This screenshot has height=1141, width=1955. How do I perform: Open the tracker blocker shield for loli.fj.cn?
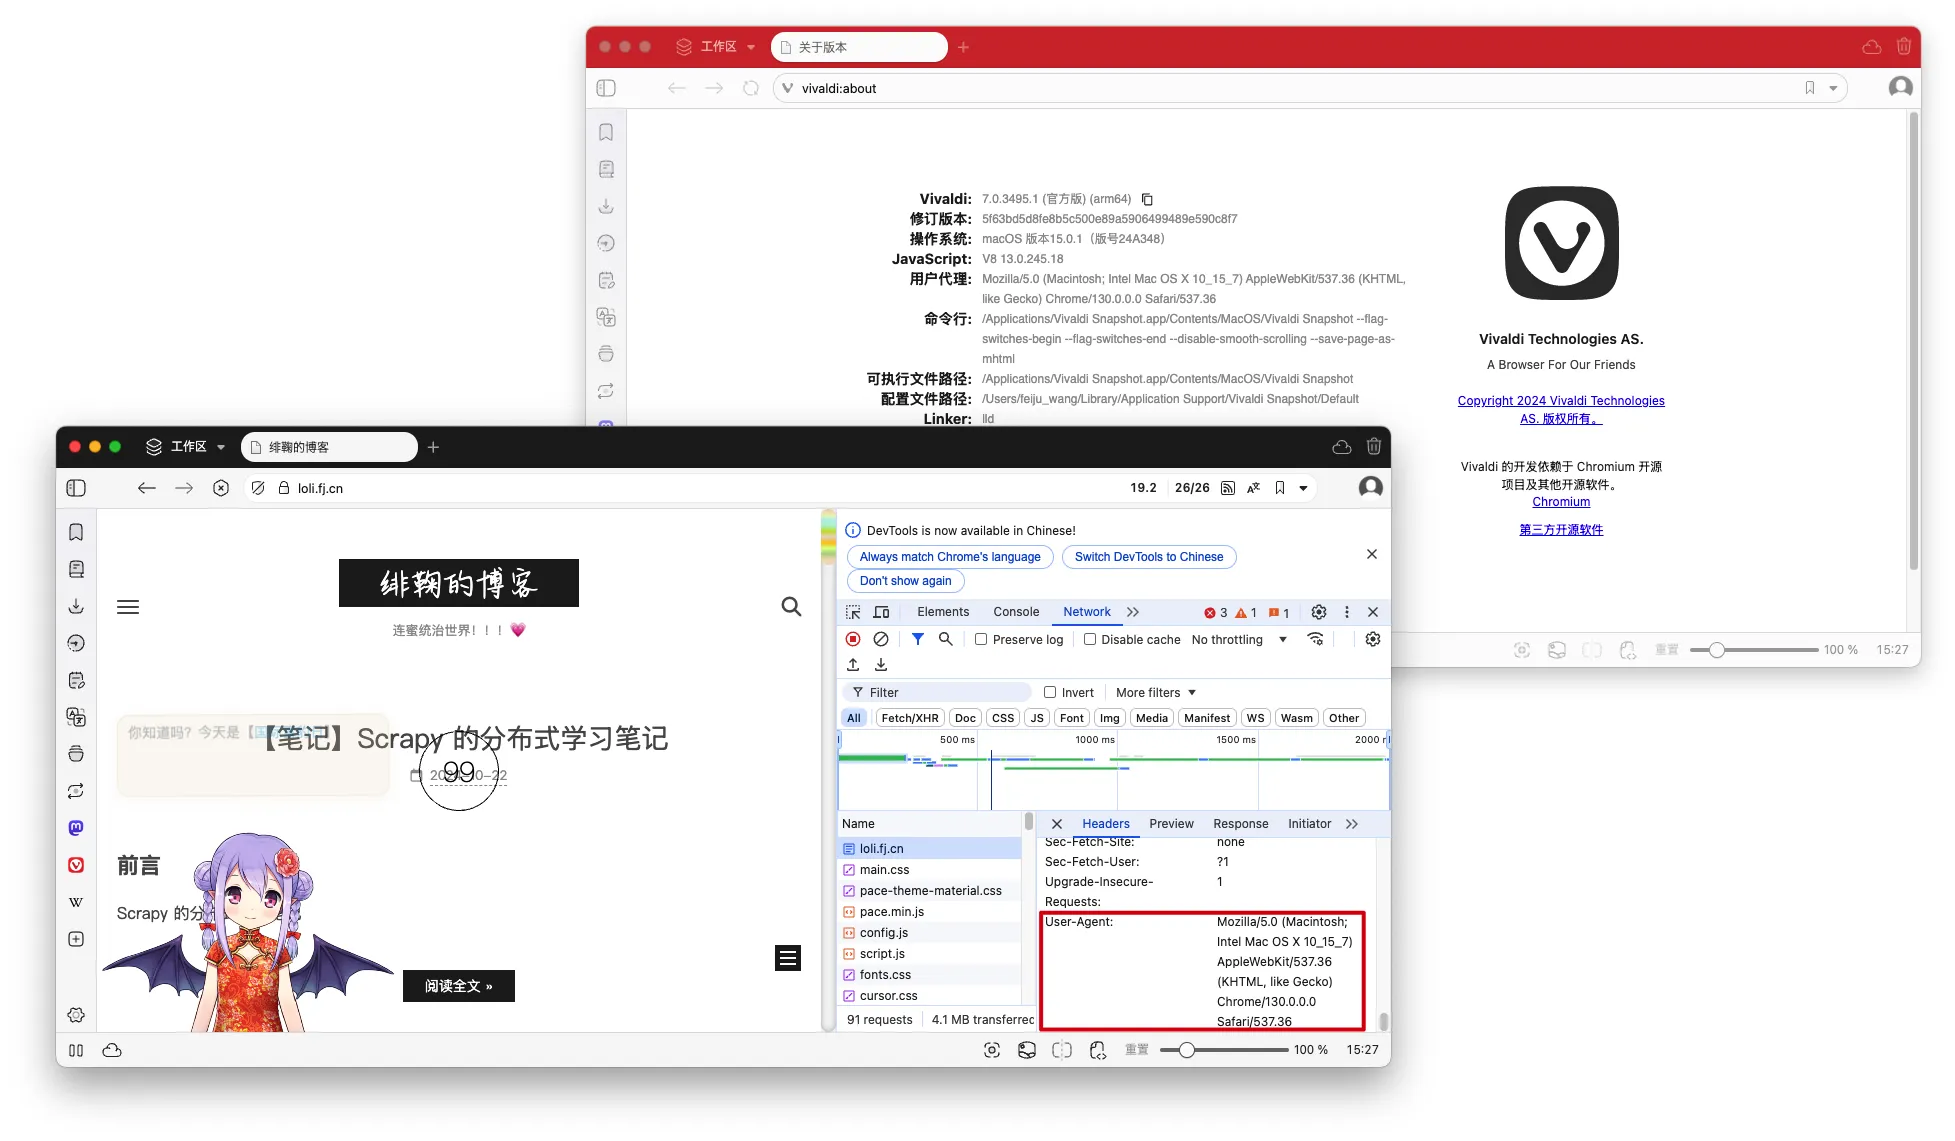tap(258, 488)
